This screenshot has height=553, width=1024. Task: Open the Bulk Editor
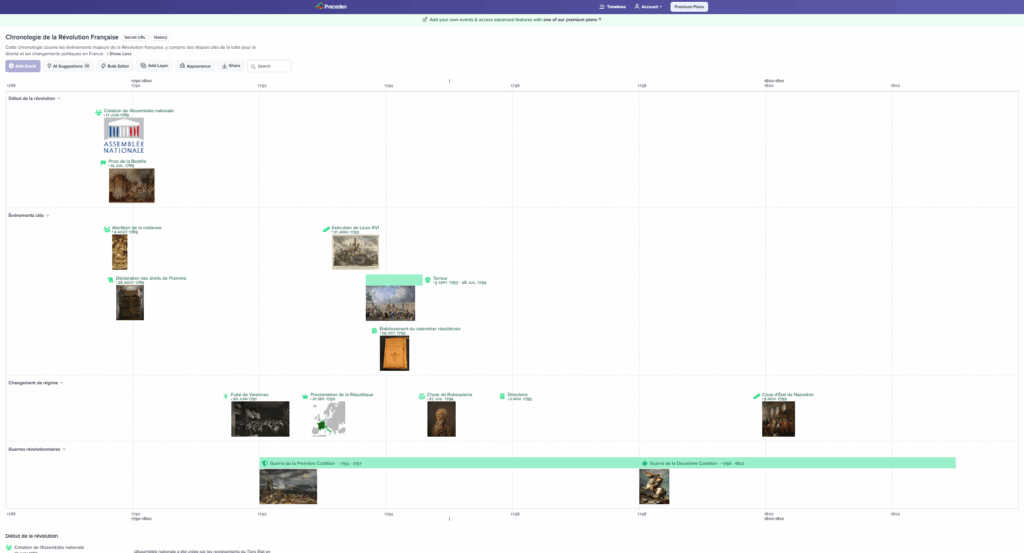point(115,66)
